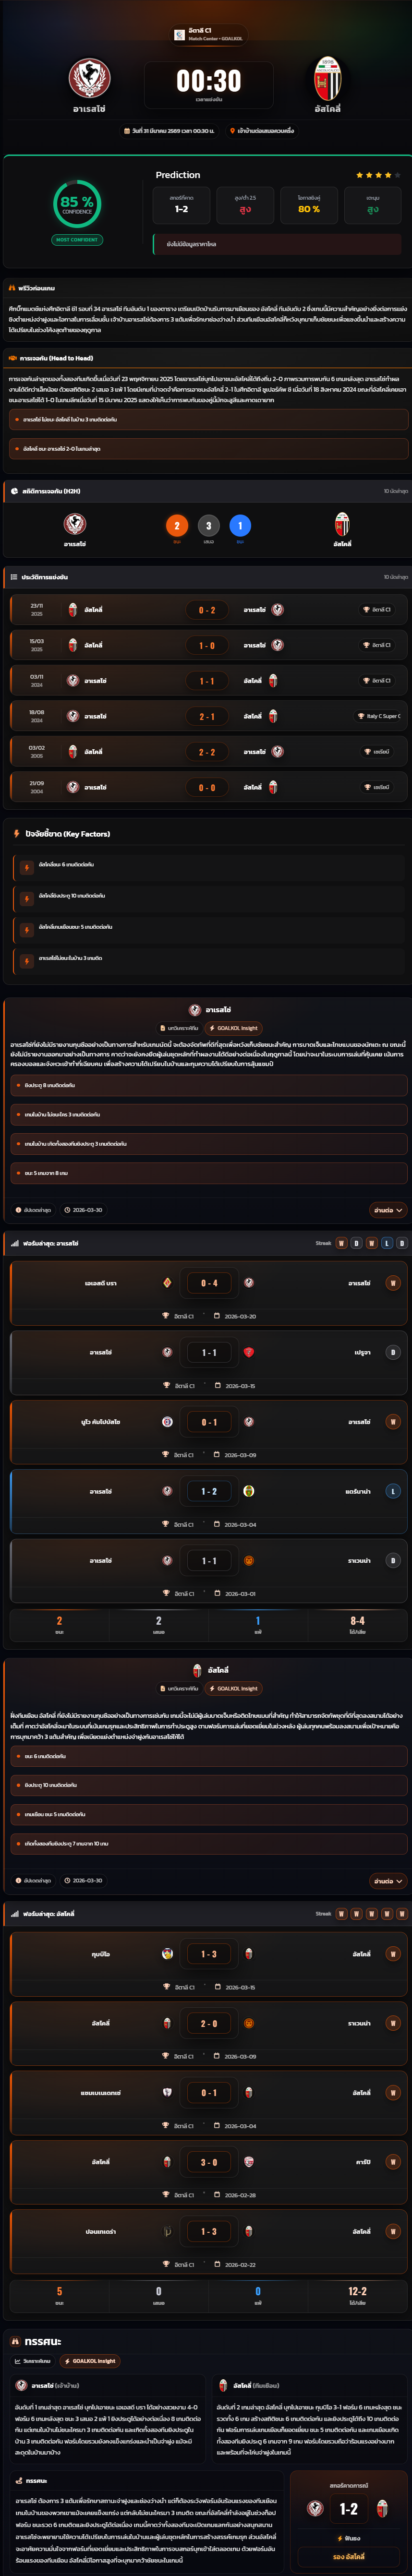Click the blue 1 wins circle in H2H
The width and height of the screenshot is (412, 2576).
point(240,525)
